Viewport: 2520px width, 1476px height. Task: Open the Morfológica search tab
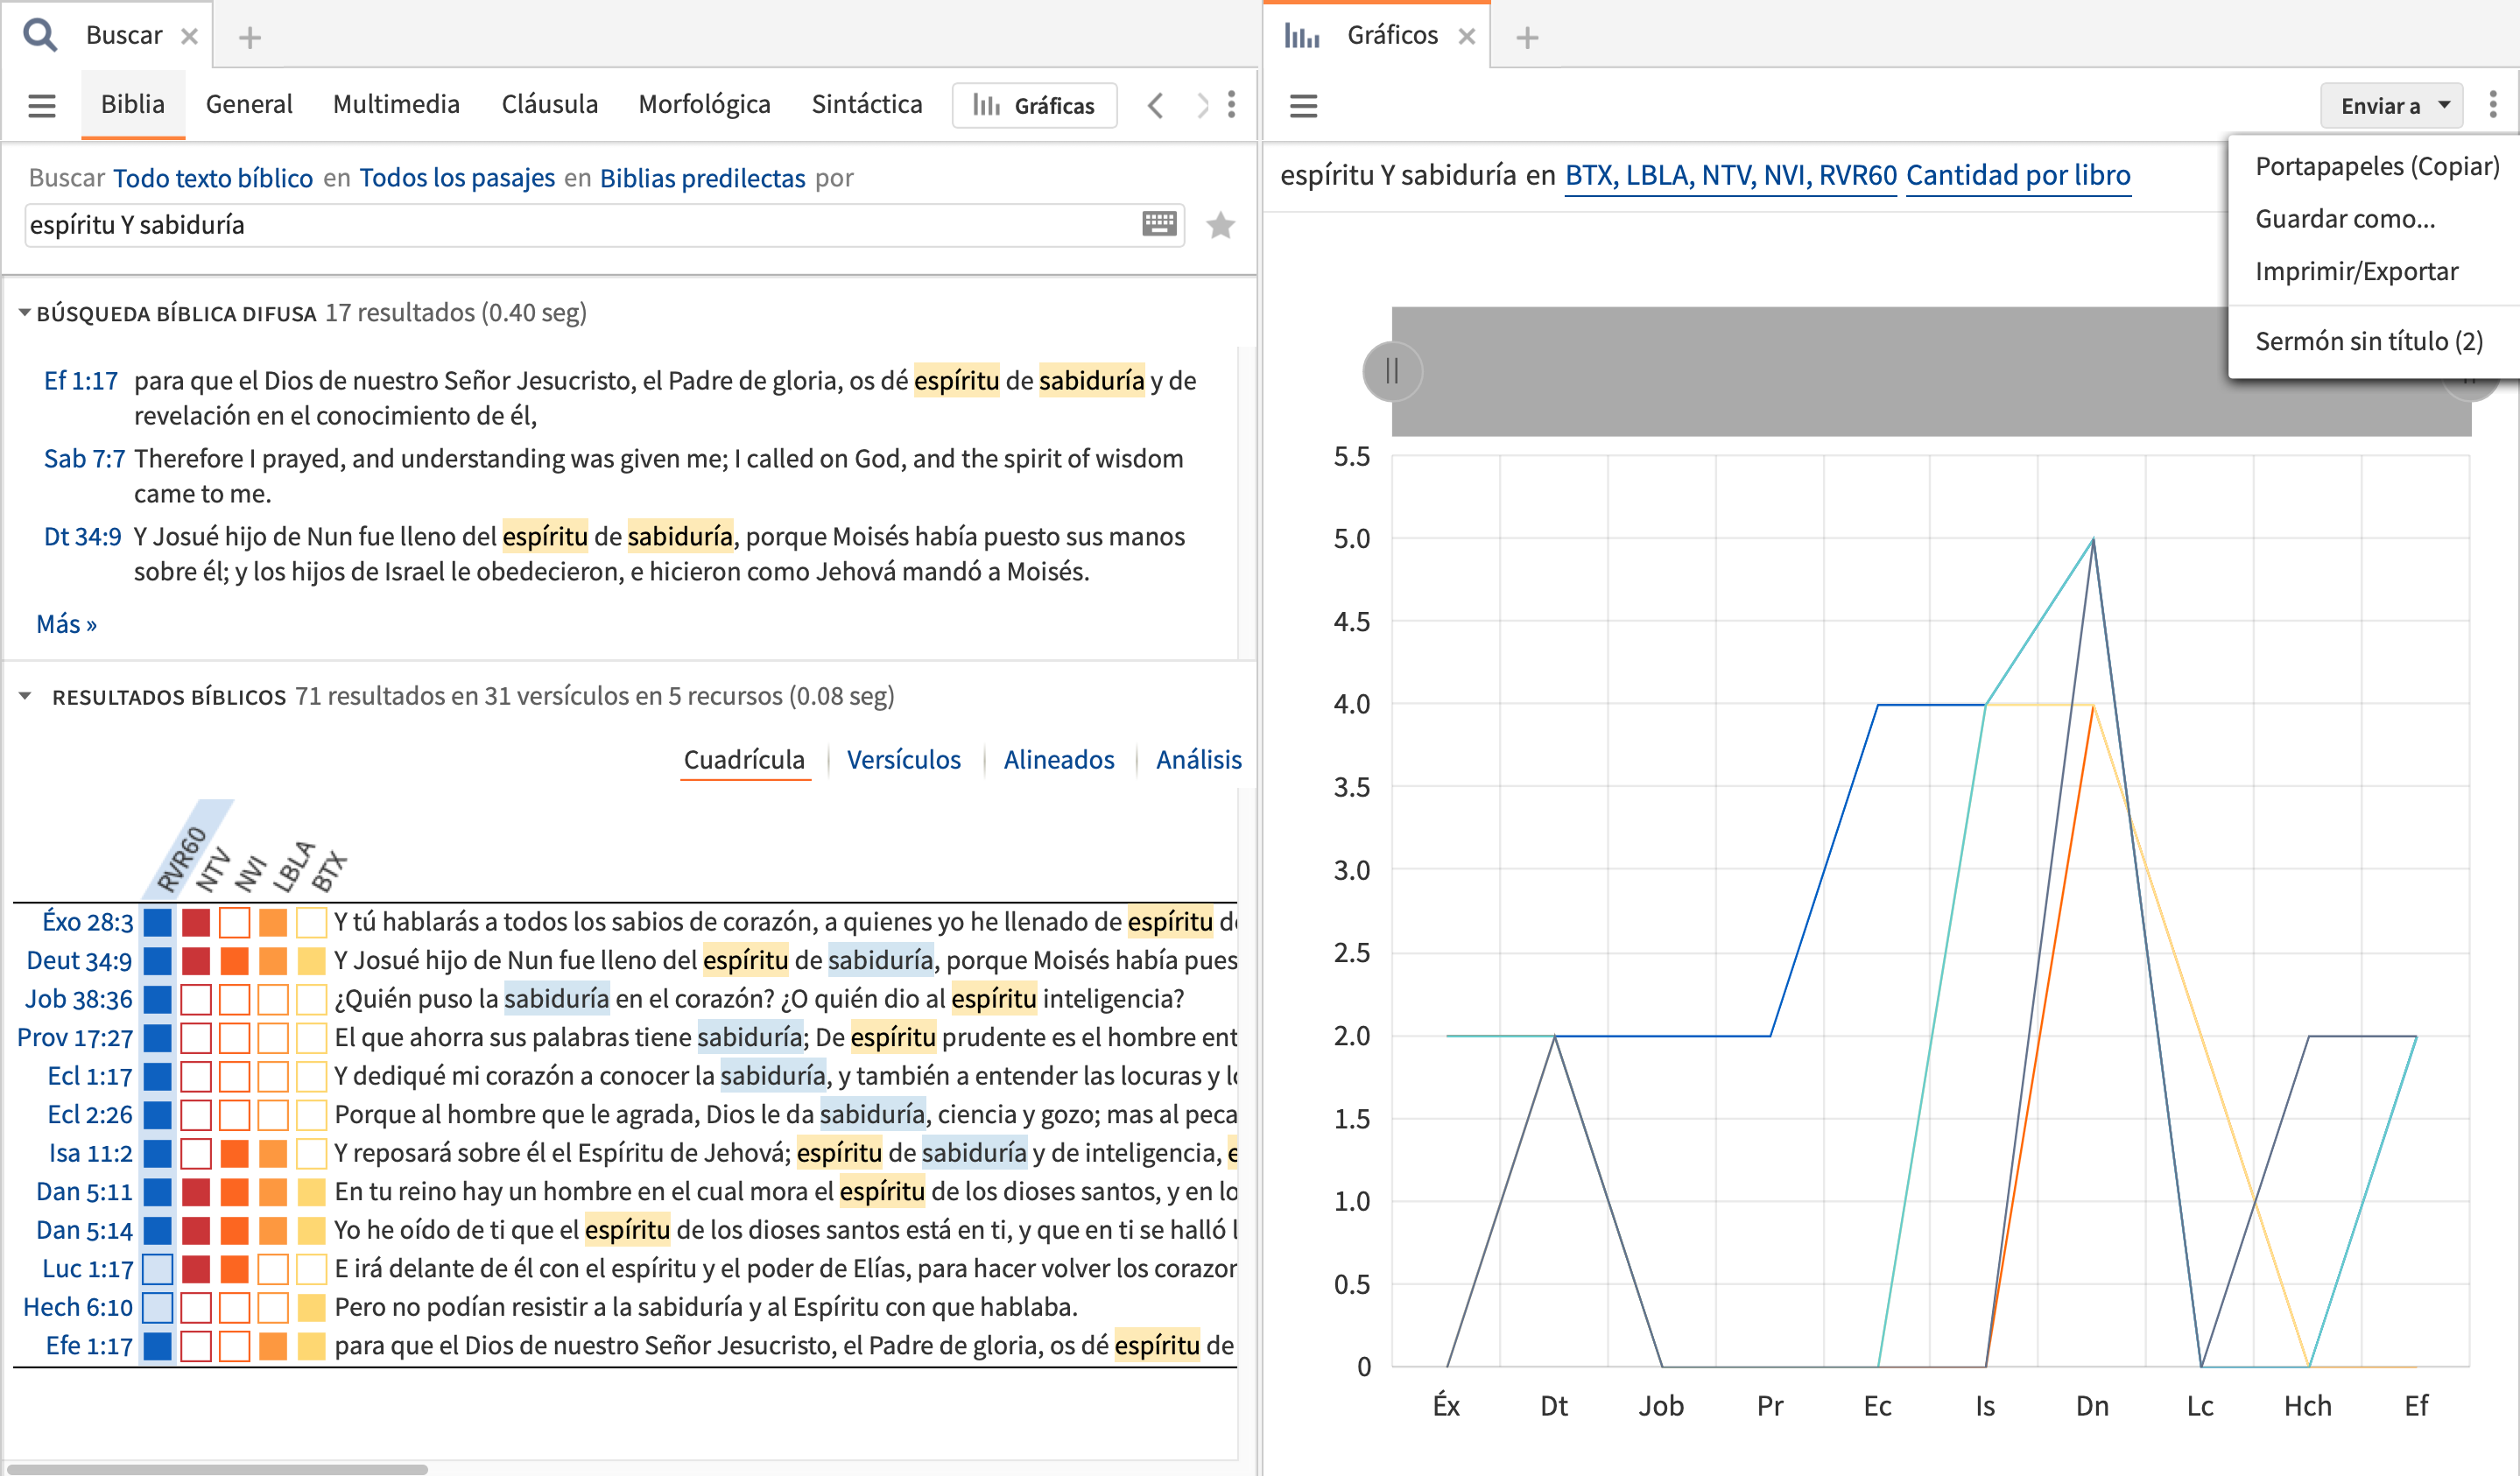click(x=704, y=104)
